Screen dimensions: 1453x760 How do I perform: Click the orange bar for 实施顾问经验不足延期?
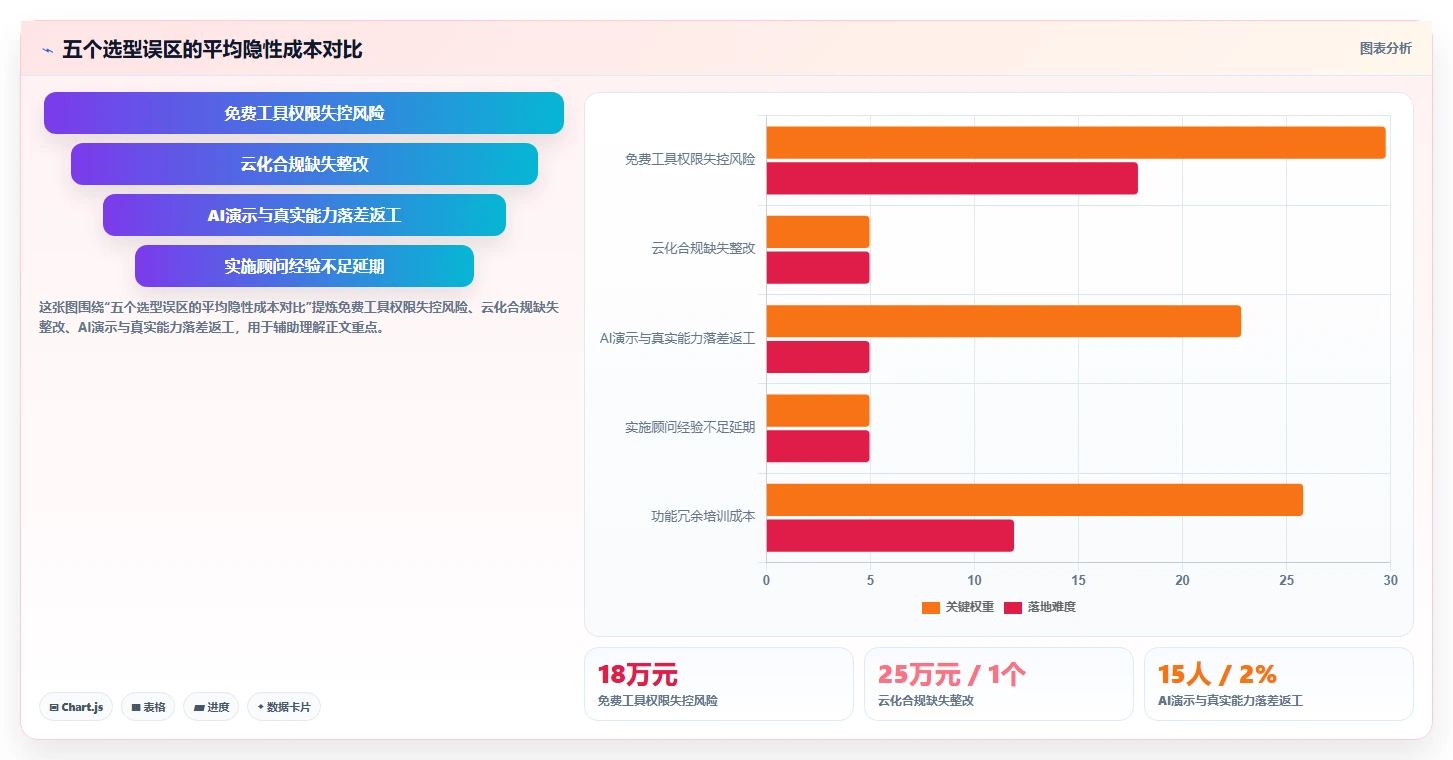tap(818, 410)
